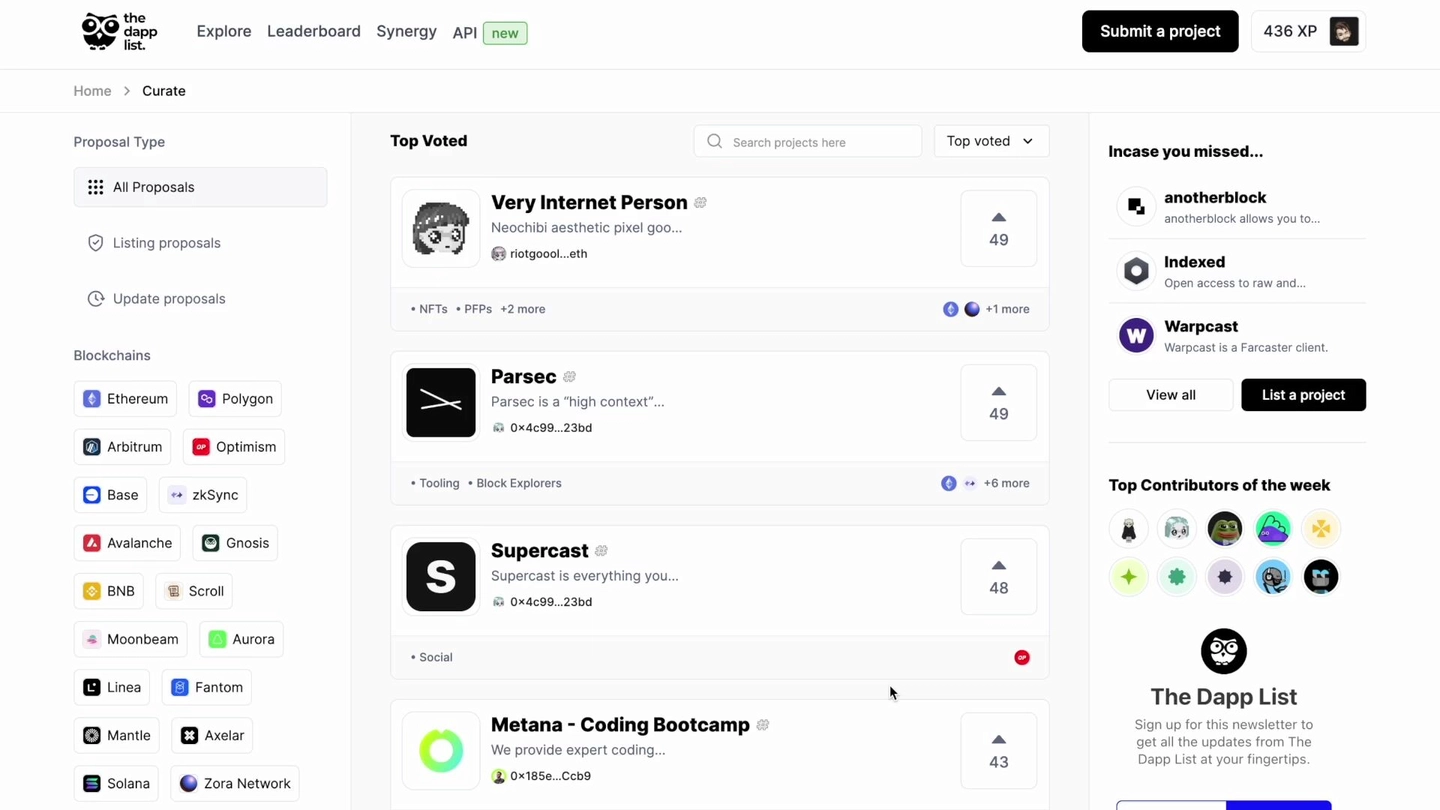Go to Home breadcrumb
This screenshot has height=810, width=1440.
coord(92,91)
